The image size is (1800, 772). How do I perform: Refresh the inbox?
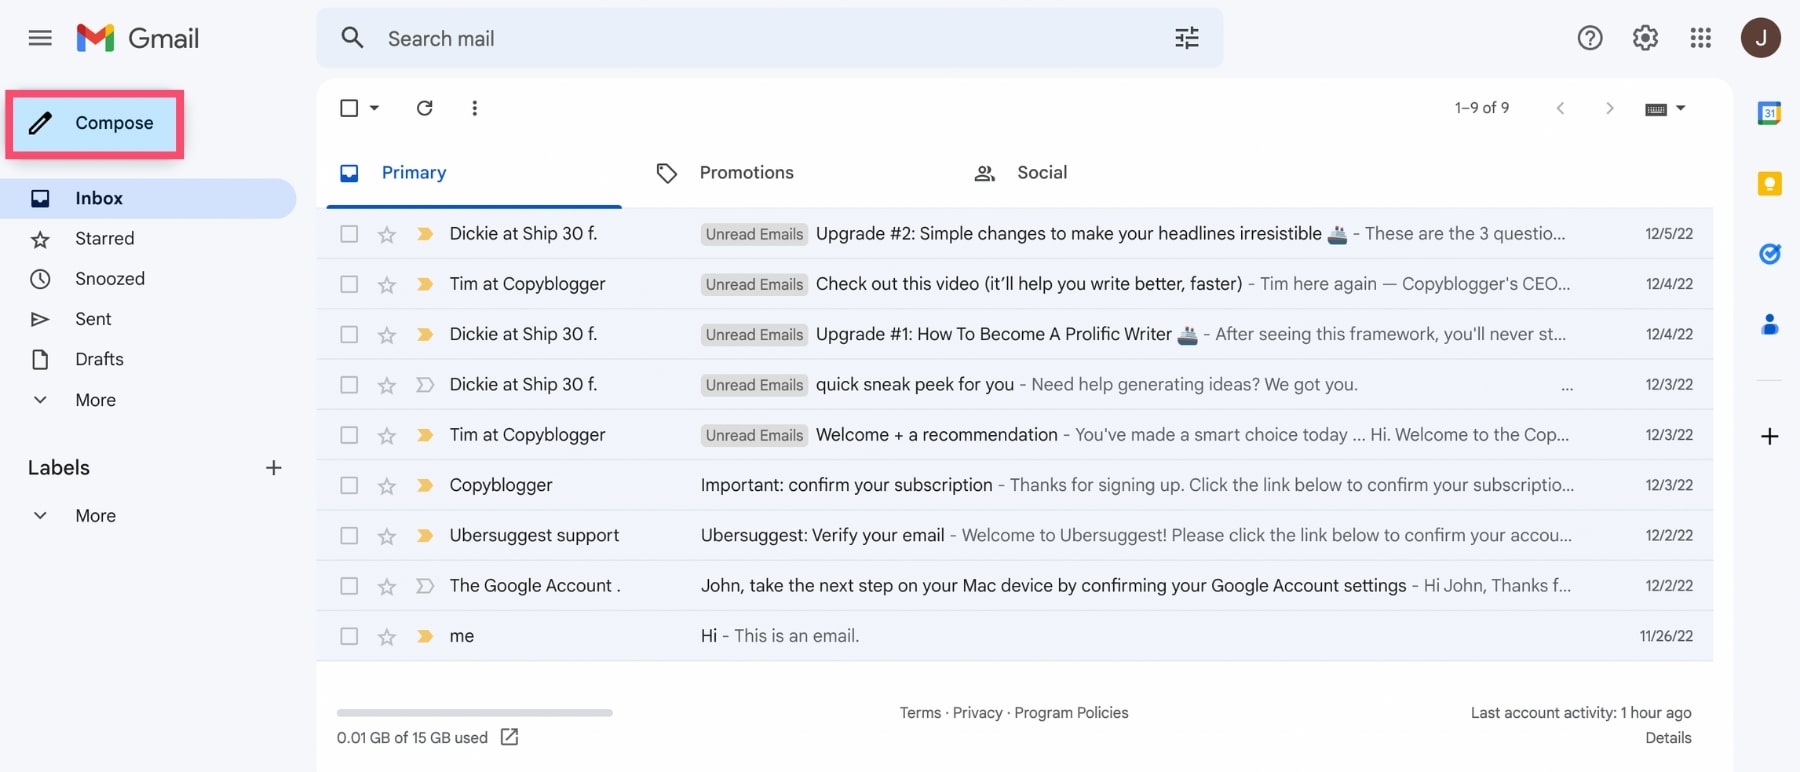coord(425,108)
